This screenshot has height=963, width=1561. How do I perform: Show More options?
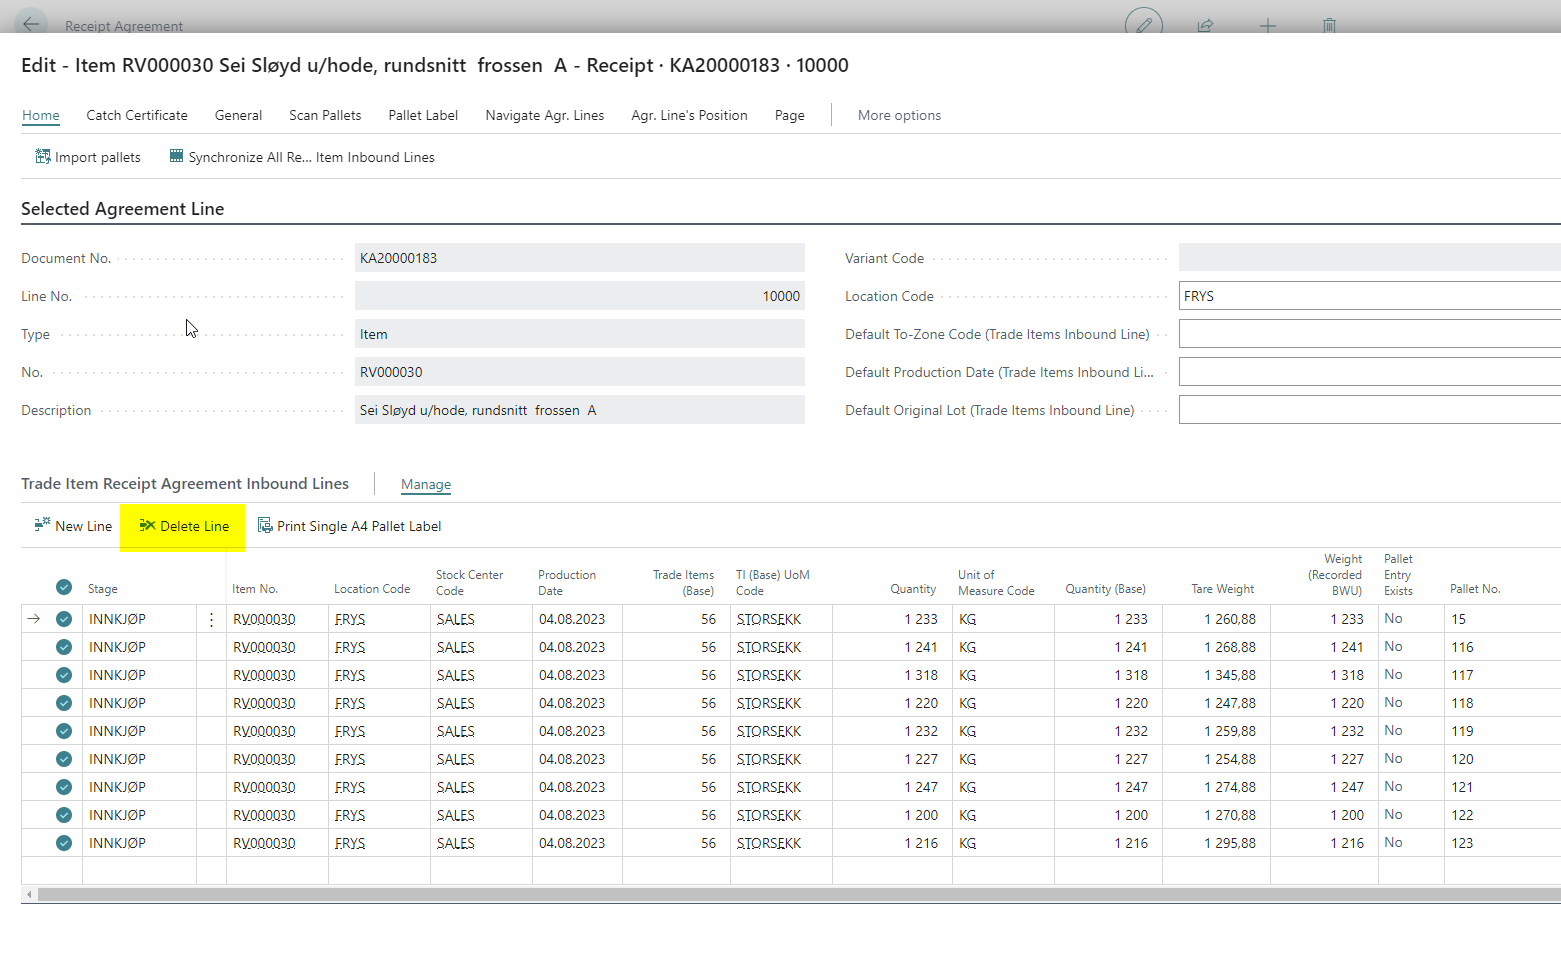pos(899,115)
